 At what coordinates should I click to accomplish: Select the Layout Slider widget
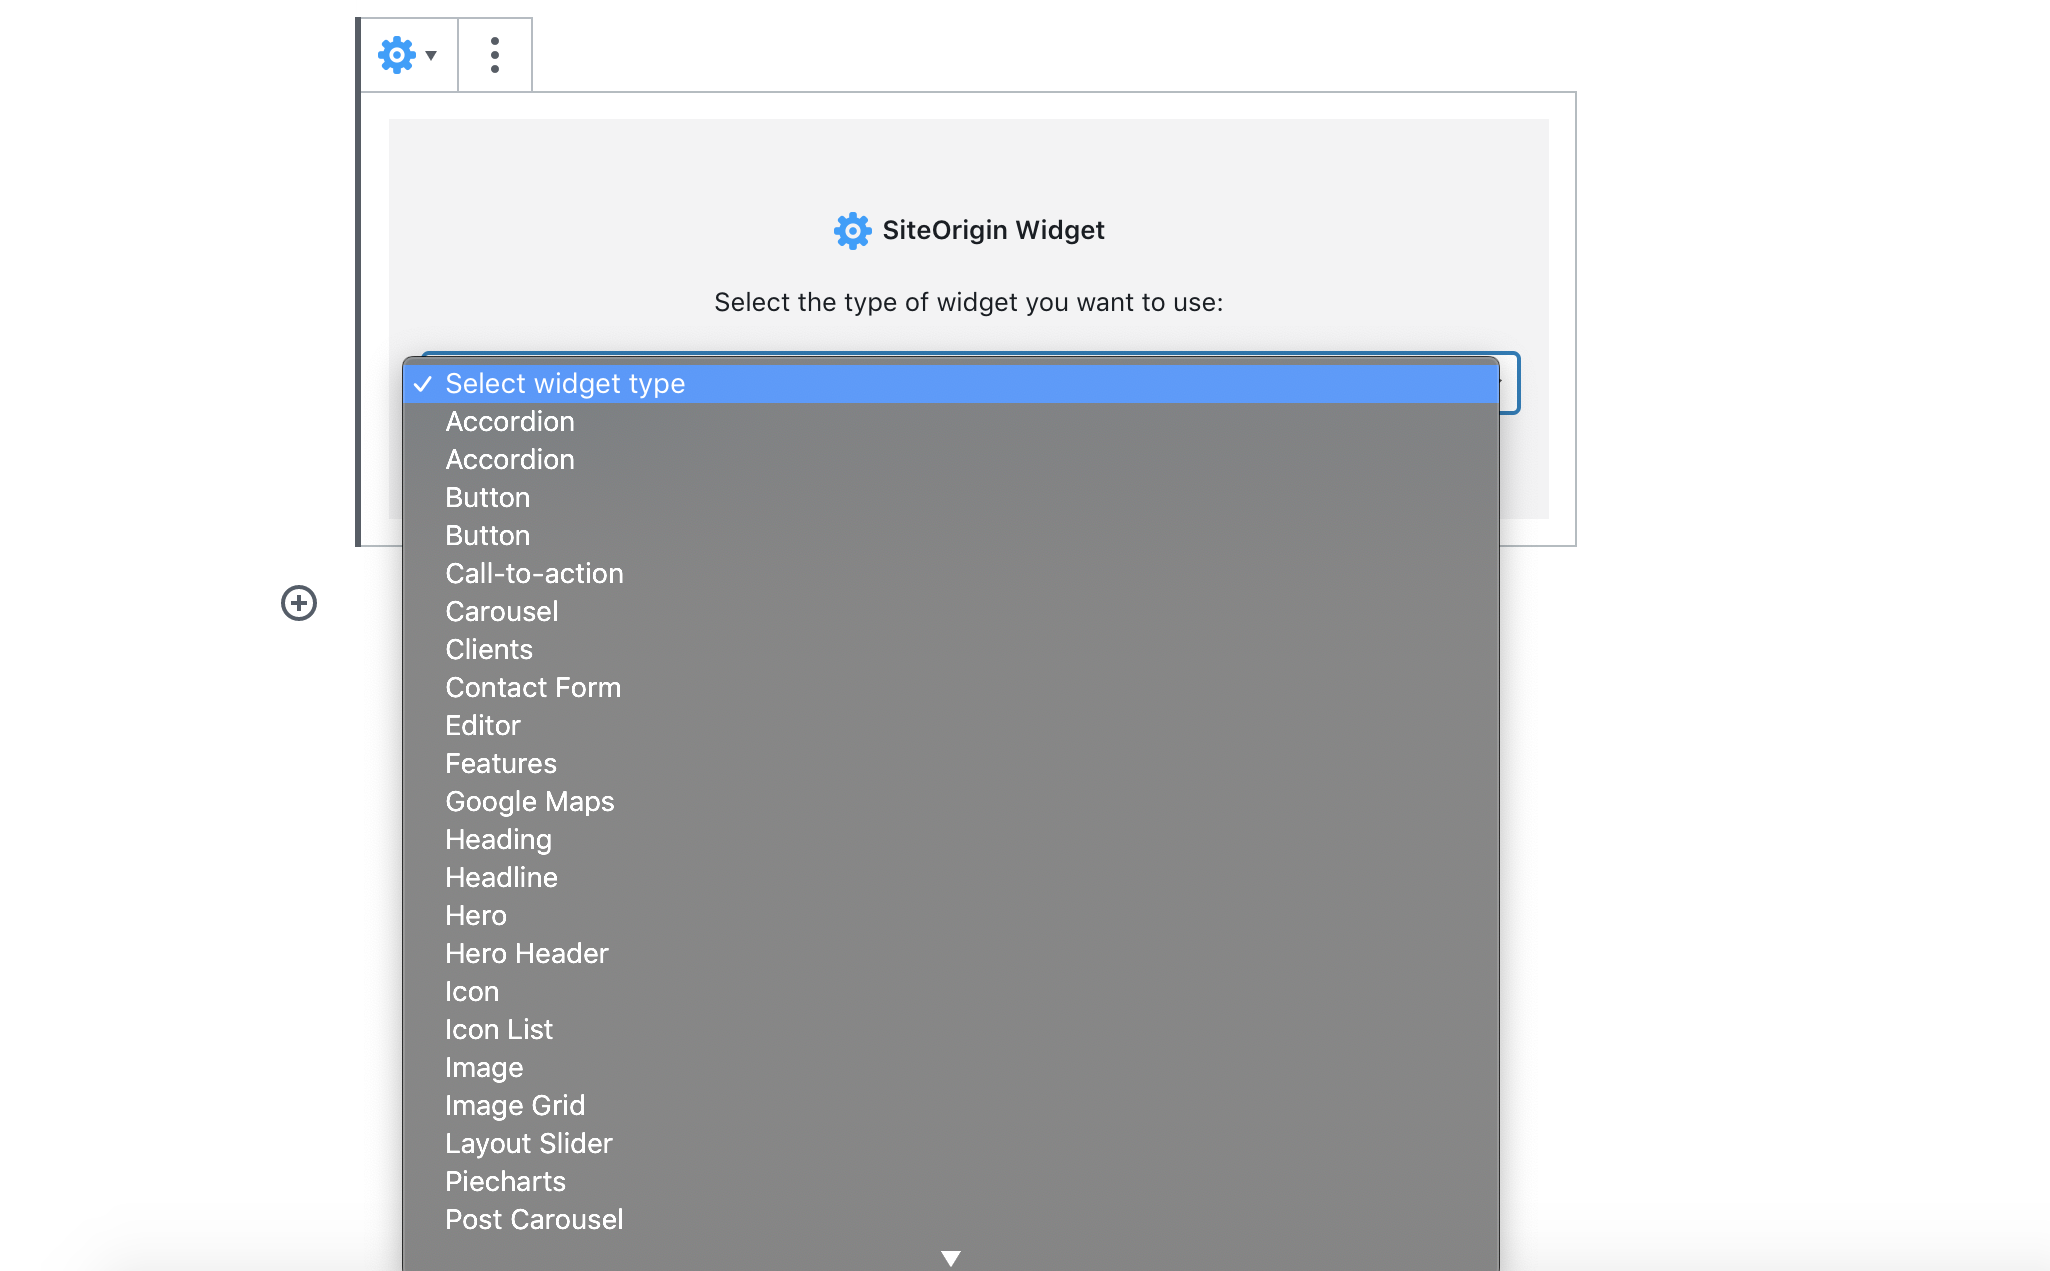click(528, 1143)
